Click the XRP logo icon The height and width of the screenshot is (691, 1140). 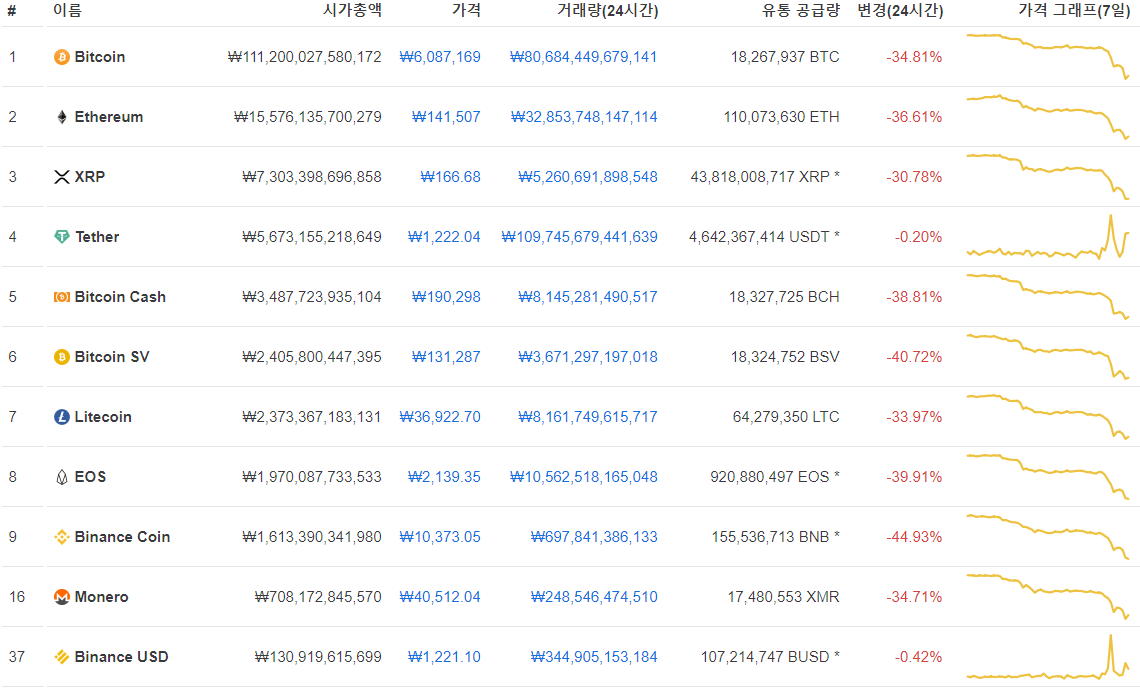coord(62,177)
